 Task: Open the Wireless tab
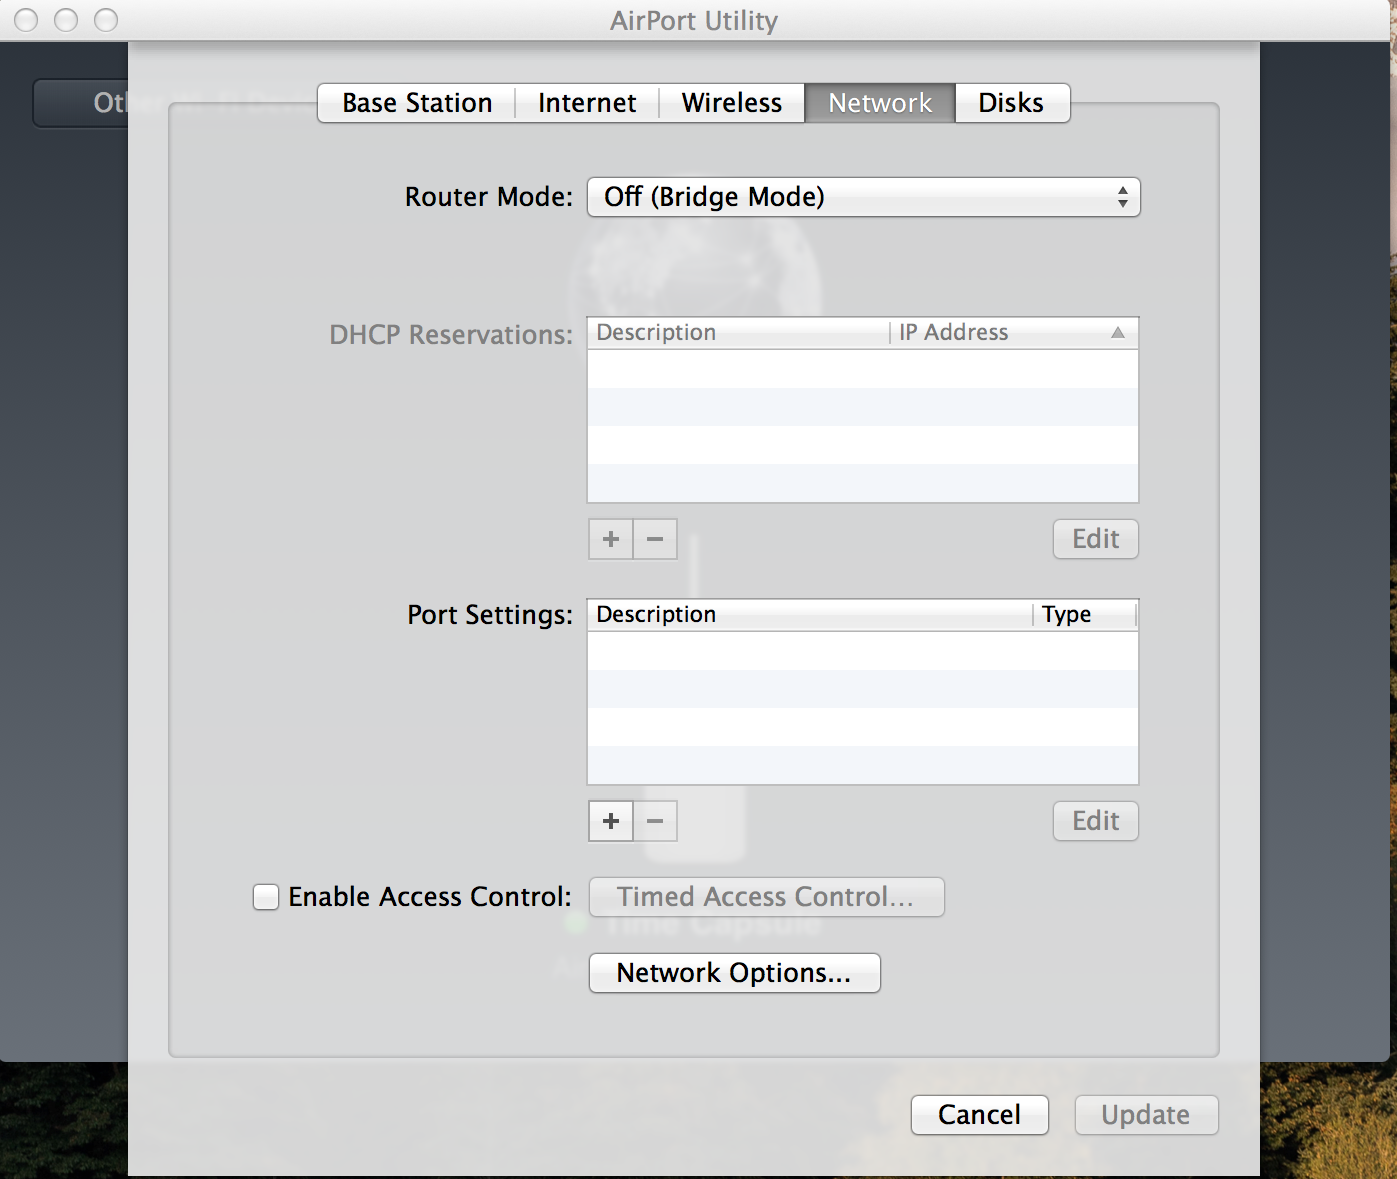[x=731, y=102]
